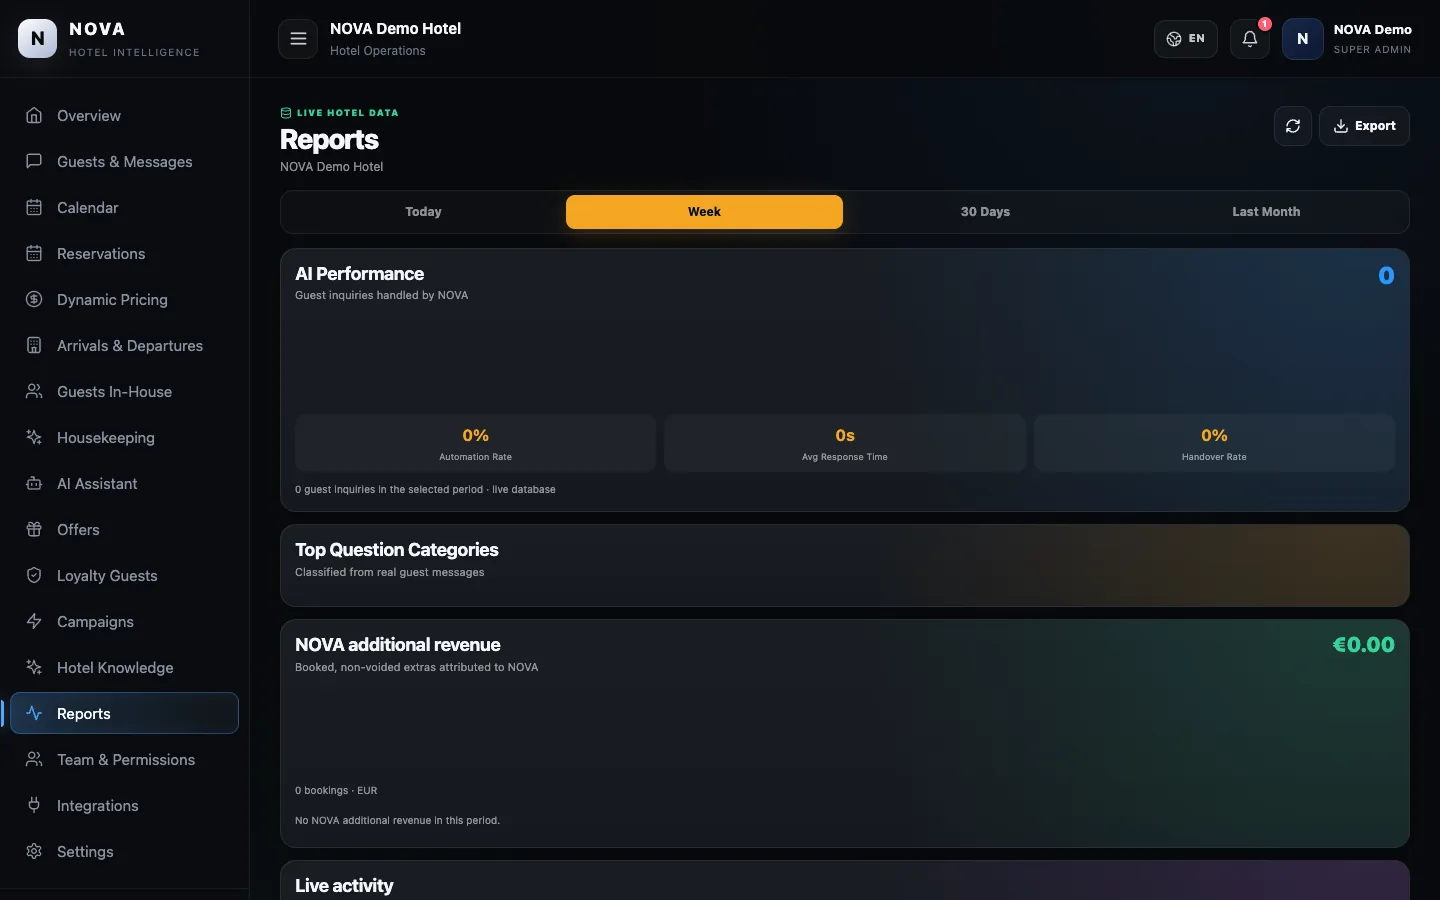
Task: Switch to the 30 Days tab
Action: (985, 212)
